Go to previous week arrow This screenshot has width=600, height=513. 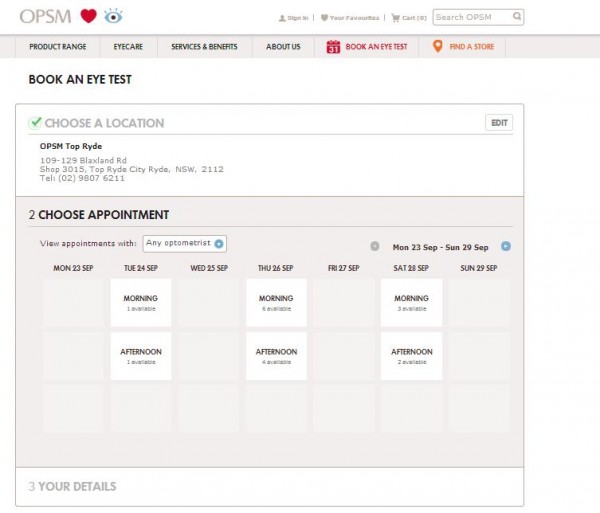(375, 246)
